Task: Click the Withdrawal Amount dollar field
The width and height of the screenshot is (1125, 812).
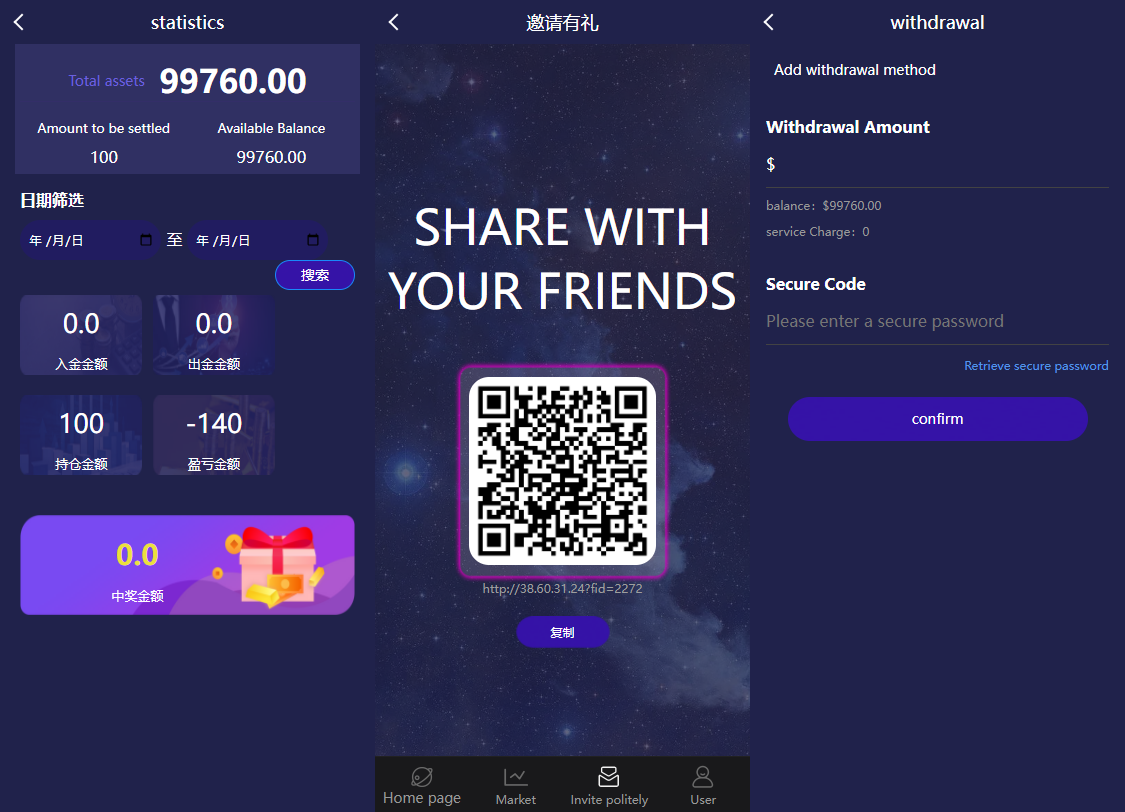Action: click(x=937, y=165)
